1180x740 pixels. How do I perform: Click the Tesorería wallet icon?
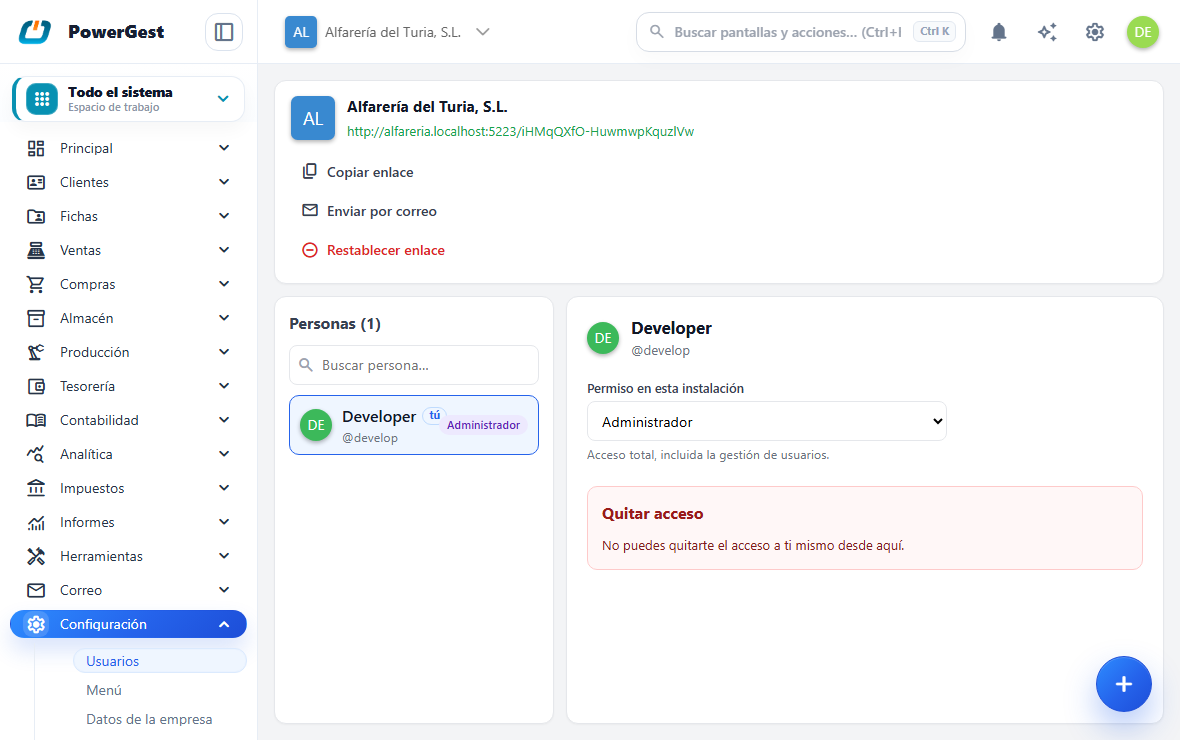(36, 386)
